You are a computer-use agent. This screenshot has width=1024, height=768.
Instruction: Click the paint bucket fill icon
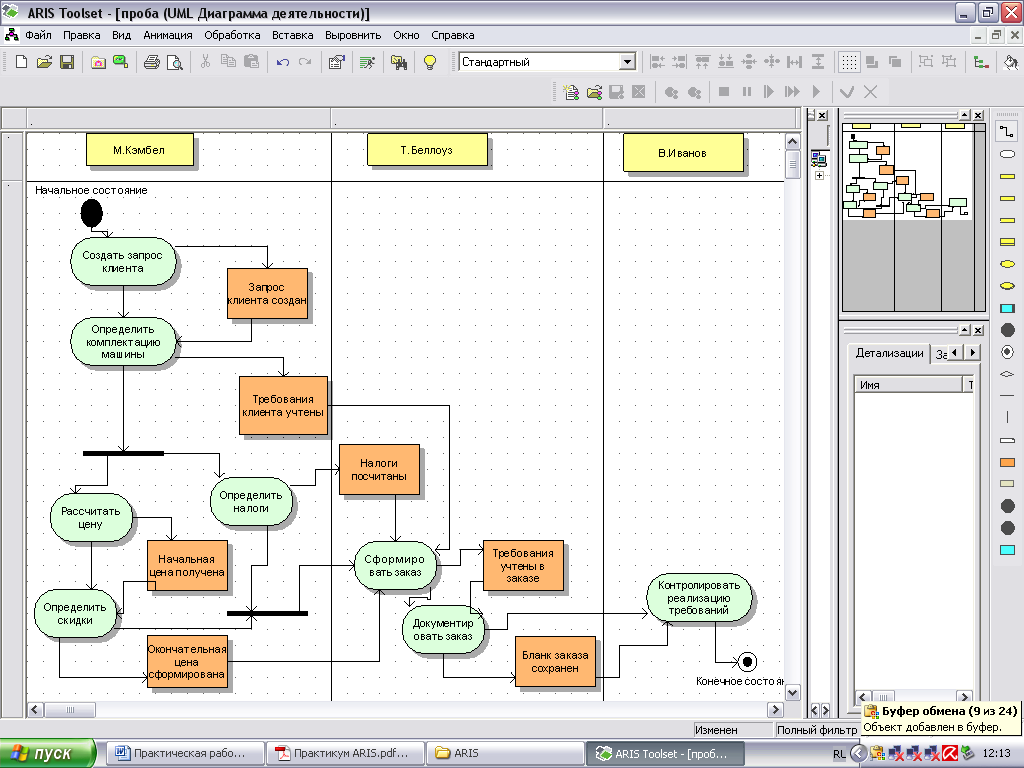[1010, 62]
